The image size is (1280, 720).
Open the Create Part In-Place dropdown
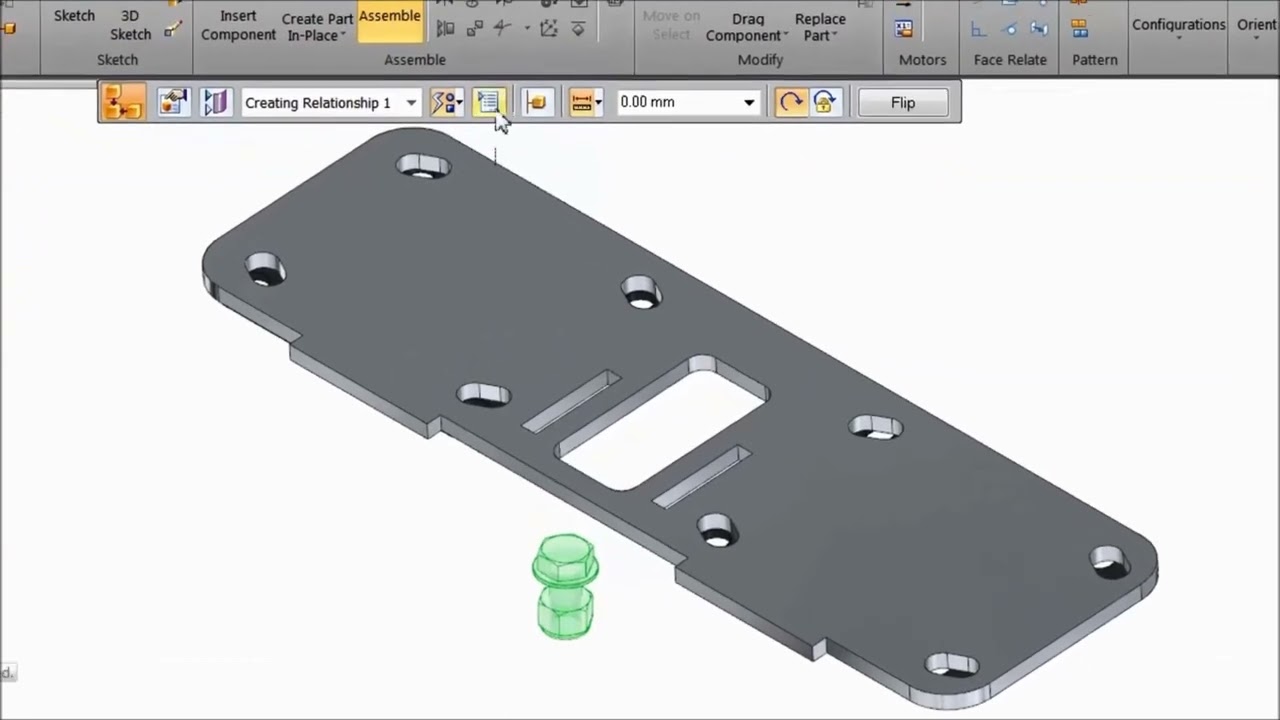pos(317,27)
